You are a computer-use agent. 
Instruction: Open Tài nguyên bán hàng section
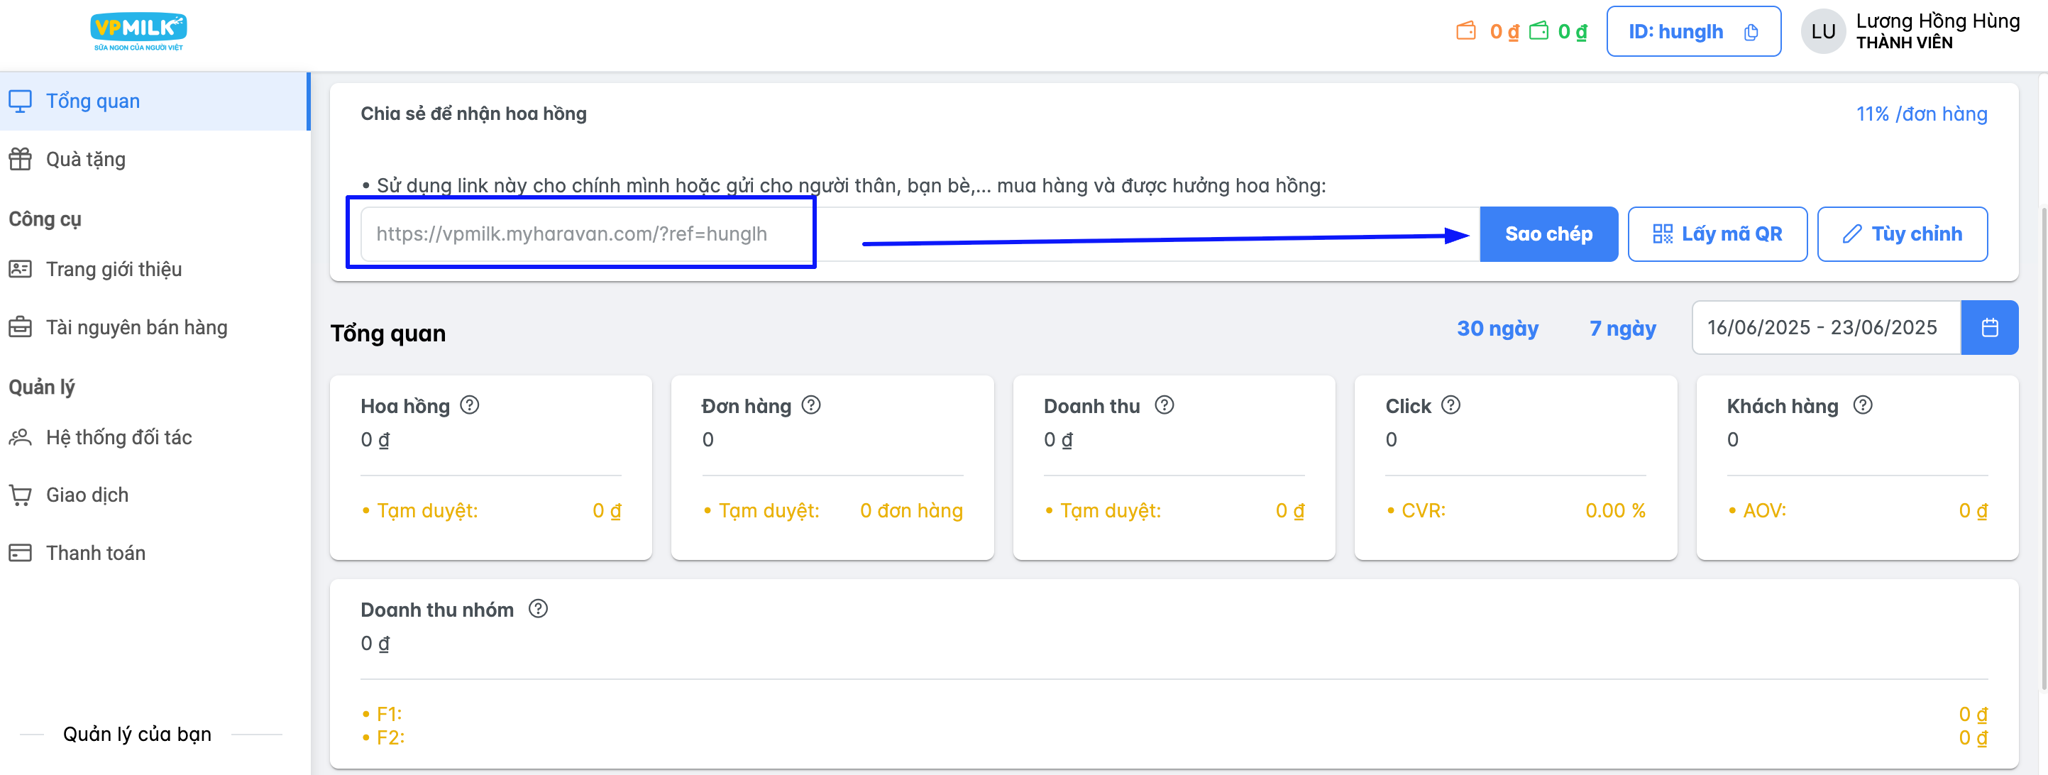(x=136, y=327)
